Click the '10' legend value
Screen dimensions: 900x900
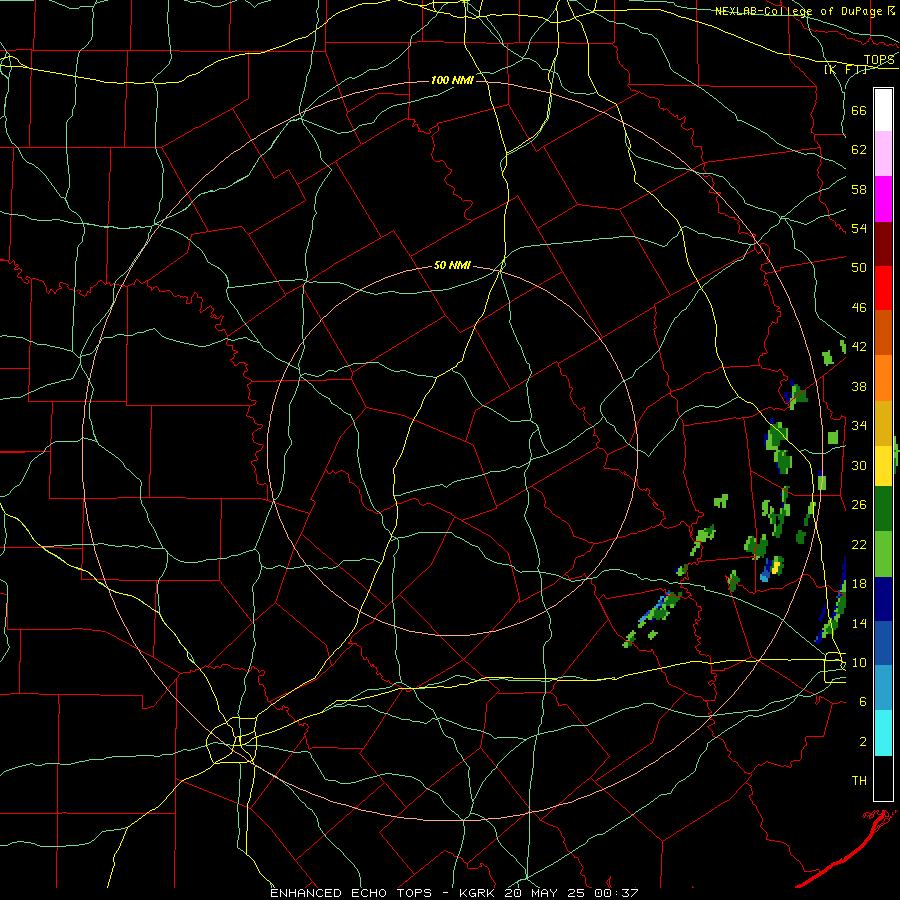(x=859, y=663)
